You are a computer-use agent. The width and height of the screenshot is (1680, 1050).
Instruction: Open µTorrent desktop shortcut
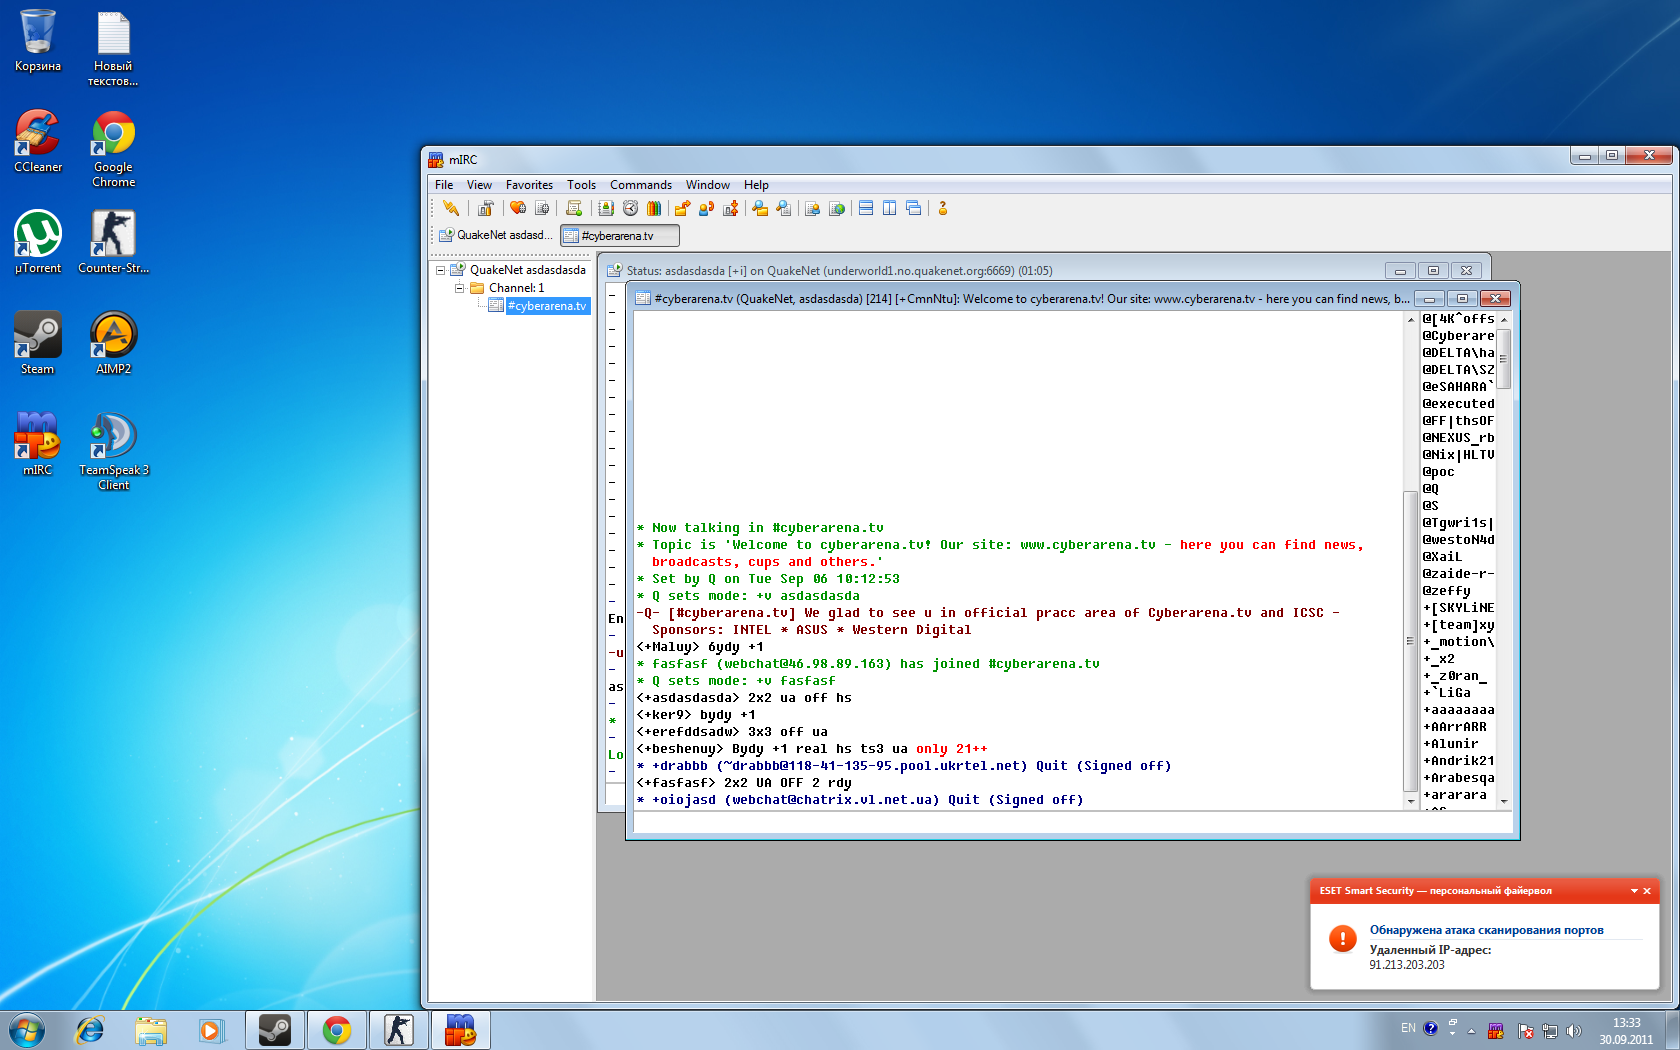click(38, 243)
